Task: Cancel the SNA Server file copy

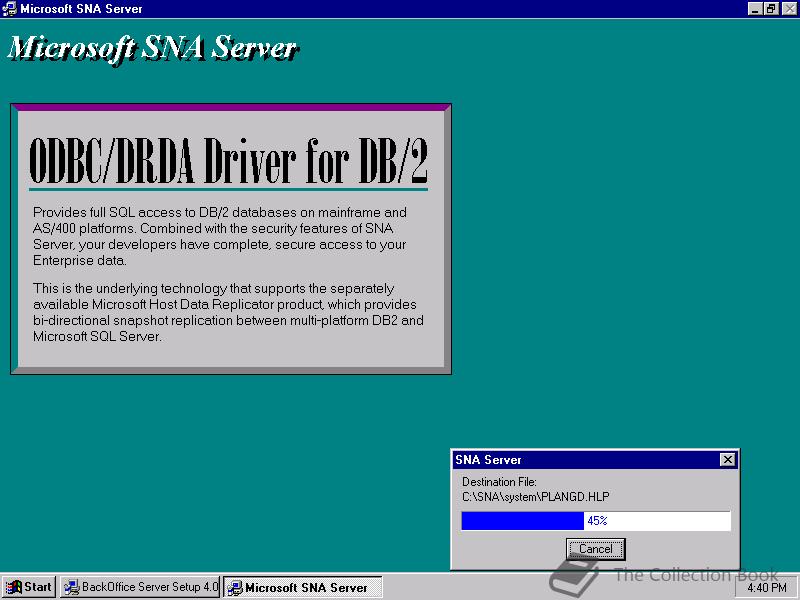Action: 595,549
